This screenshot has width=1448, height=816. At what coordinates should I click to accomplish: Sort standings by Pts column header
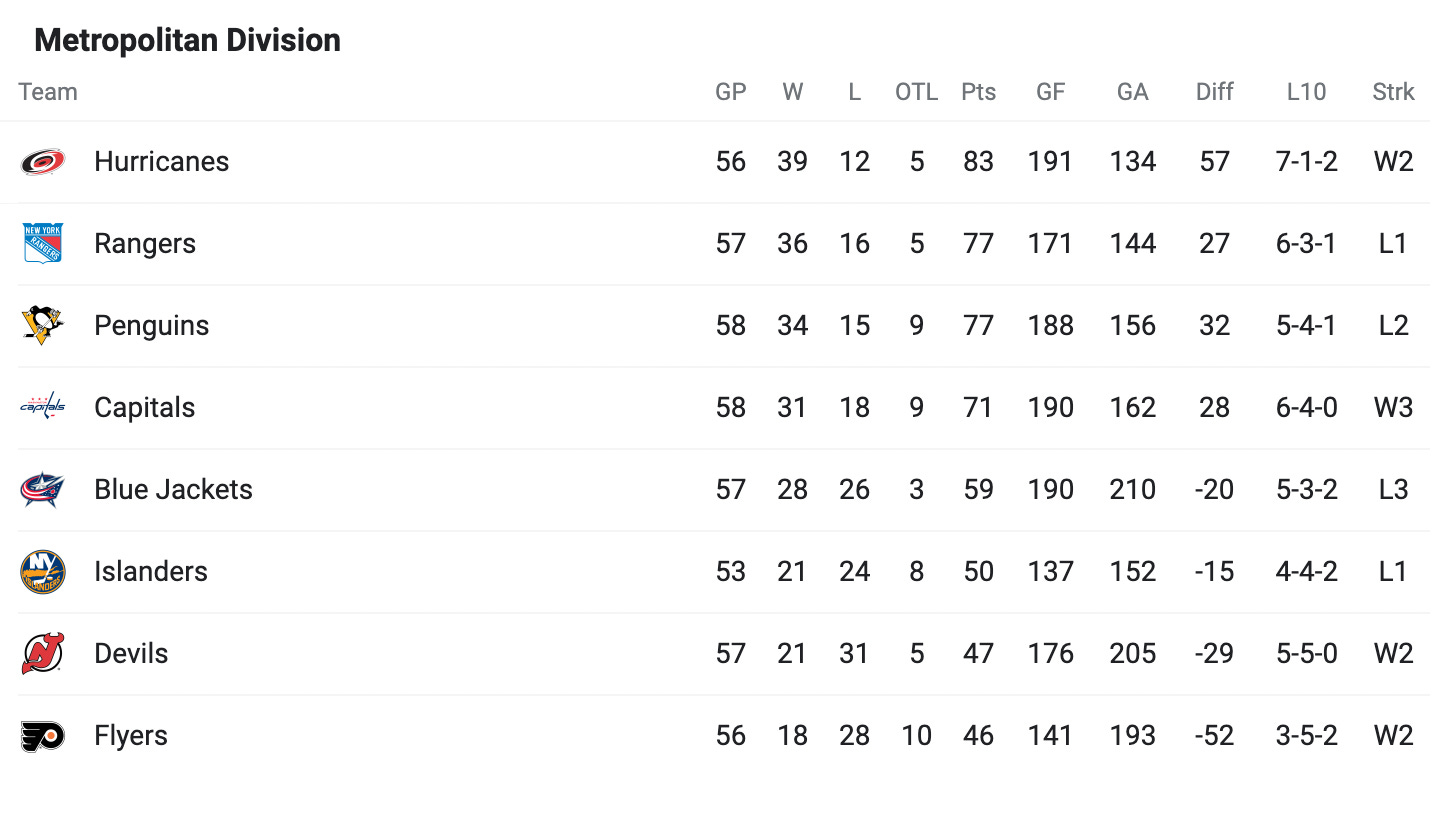tap(979, 92)
